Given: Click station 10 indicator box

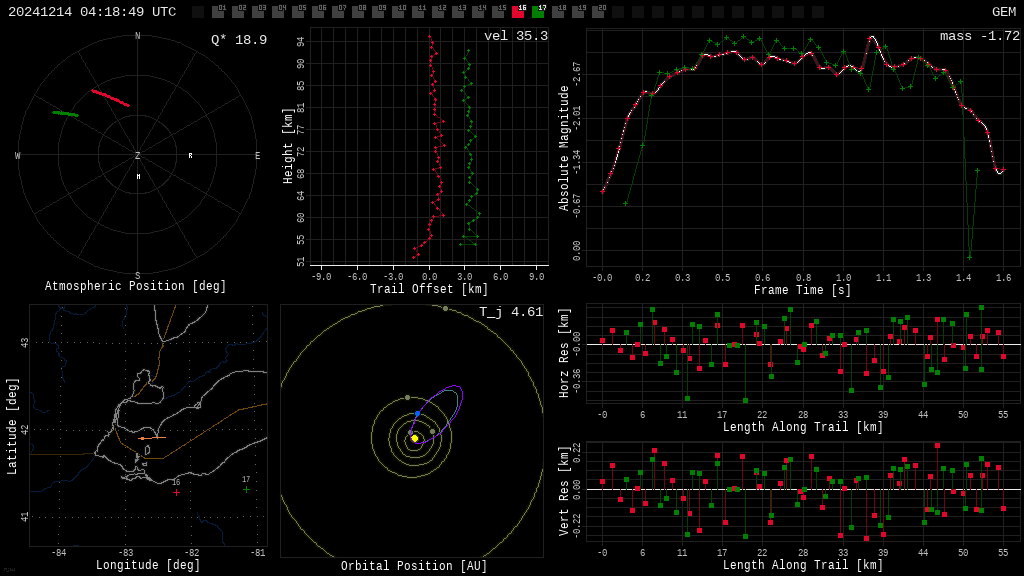Looking at the screenshot, I should click(x=398, y=12).
